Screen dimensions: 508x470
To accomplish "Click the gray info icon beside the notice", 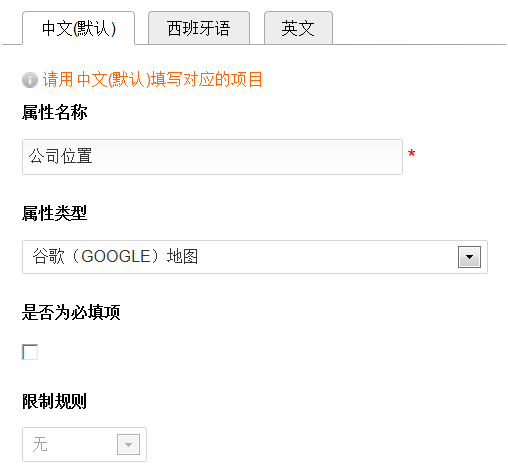I will pyautogui.click(x=30, y=80).
